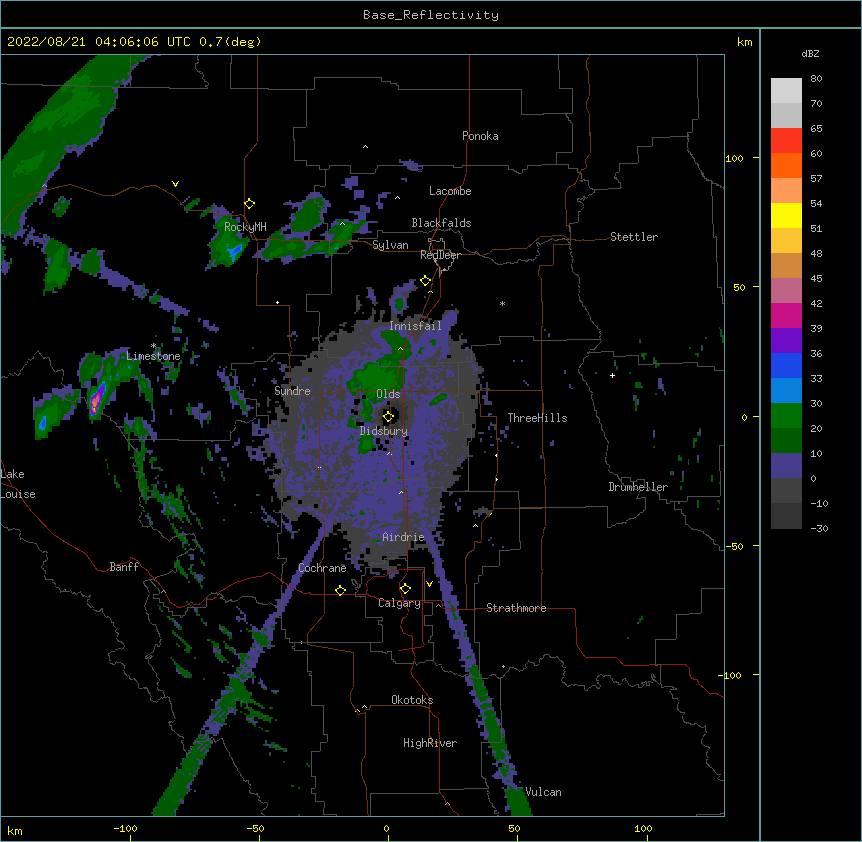The width and height of the screenshot is (862, 842).
Task: Click the Innisfail city label
Action: tap(415, 326)
